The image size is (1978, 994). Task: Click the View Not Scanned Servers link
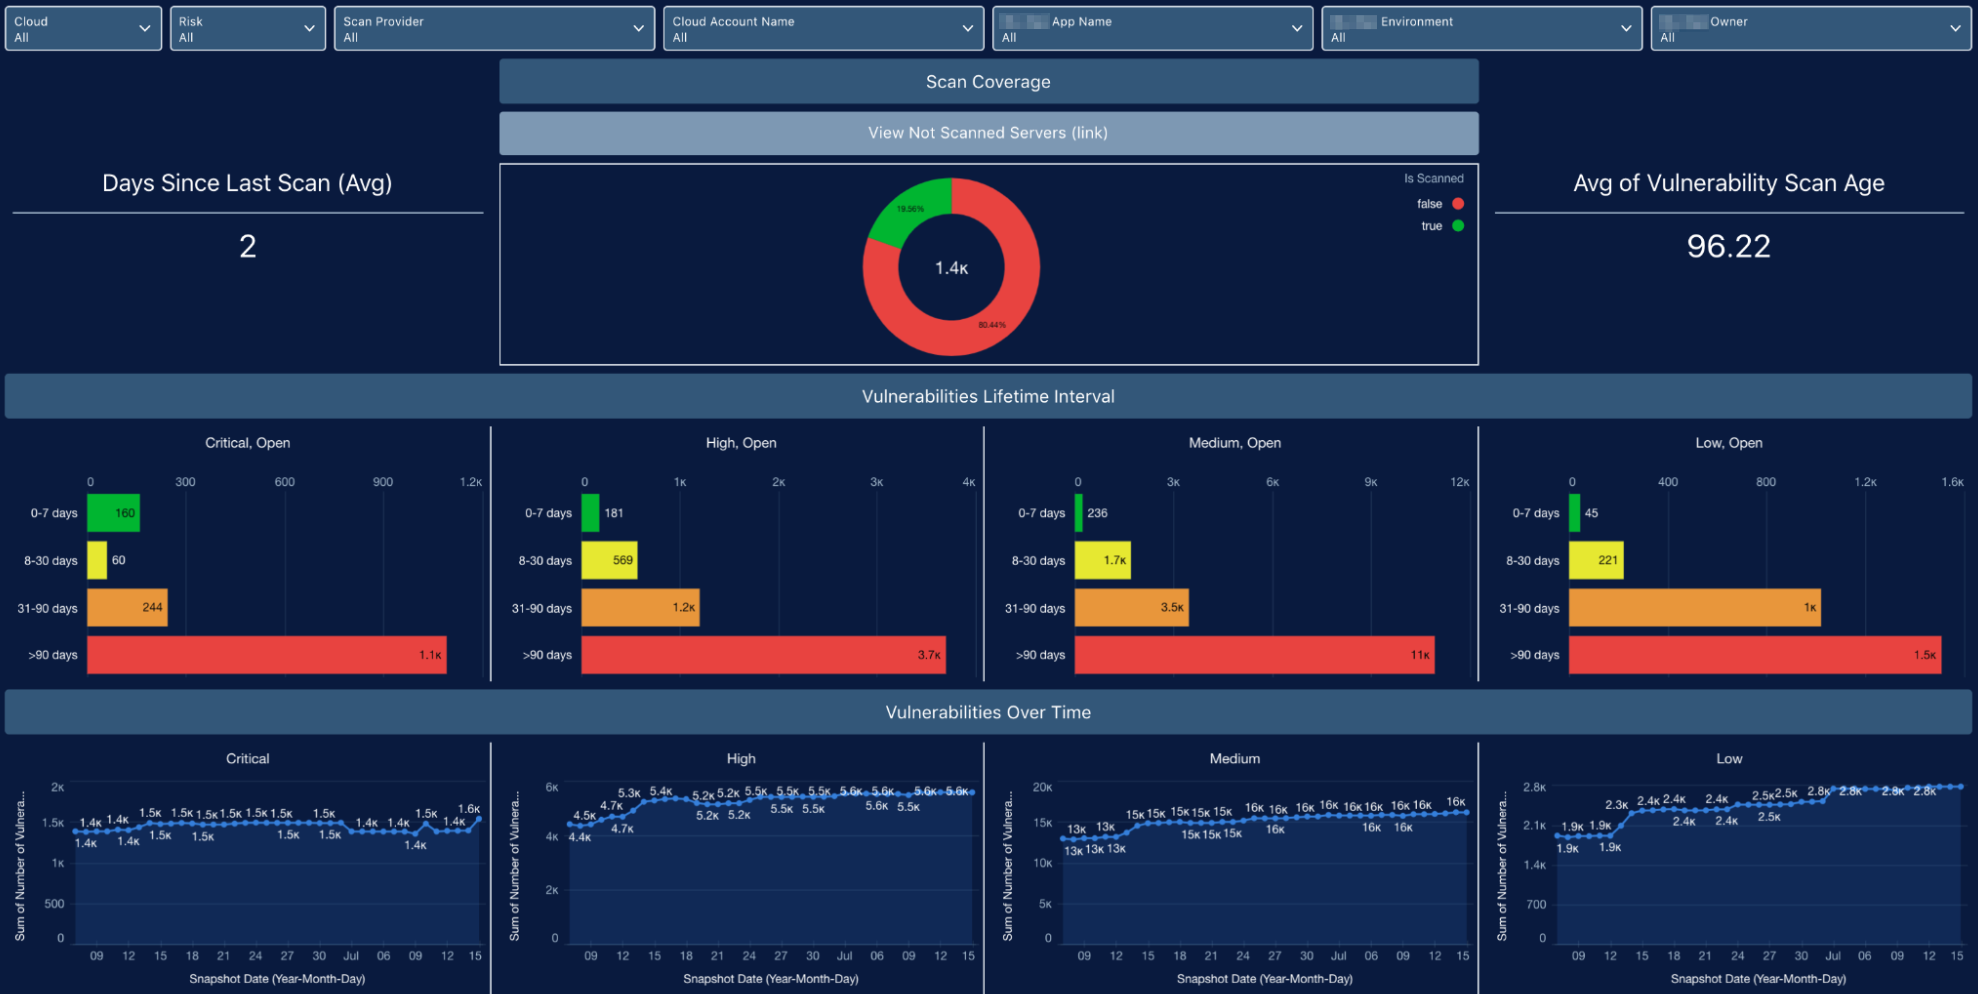pyautogui.click(x=988, y=132)
